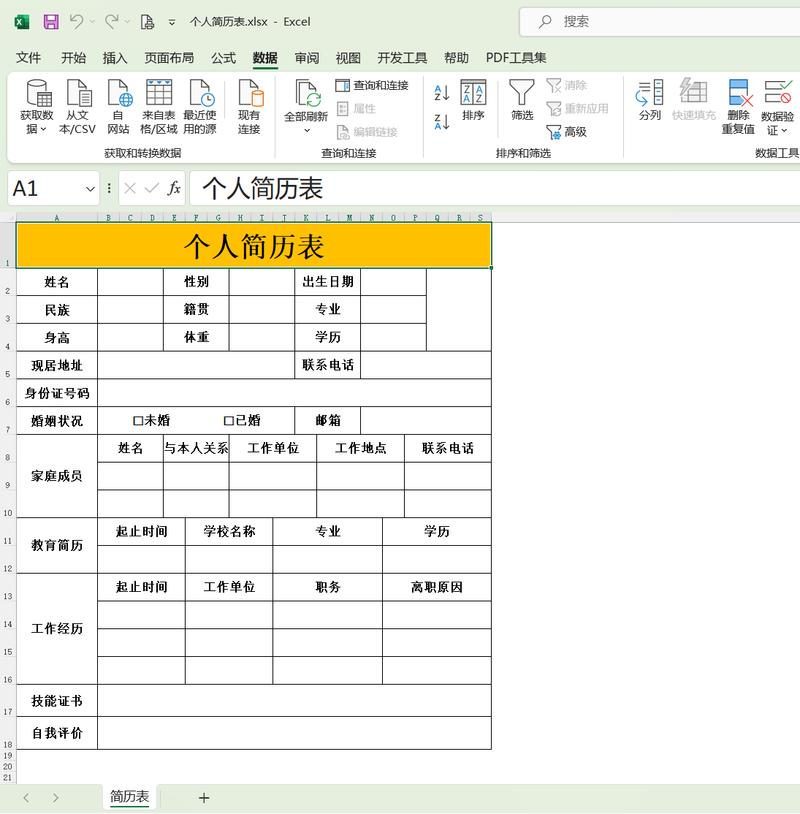Tick the 未婚 checkbox cell
The height and width of the screenshot is (814, 800).
(138, 421)
